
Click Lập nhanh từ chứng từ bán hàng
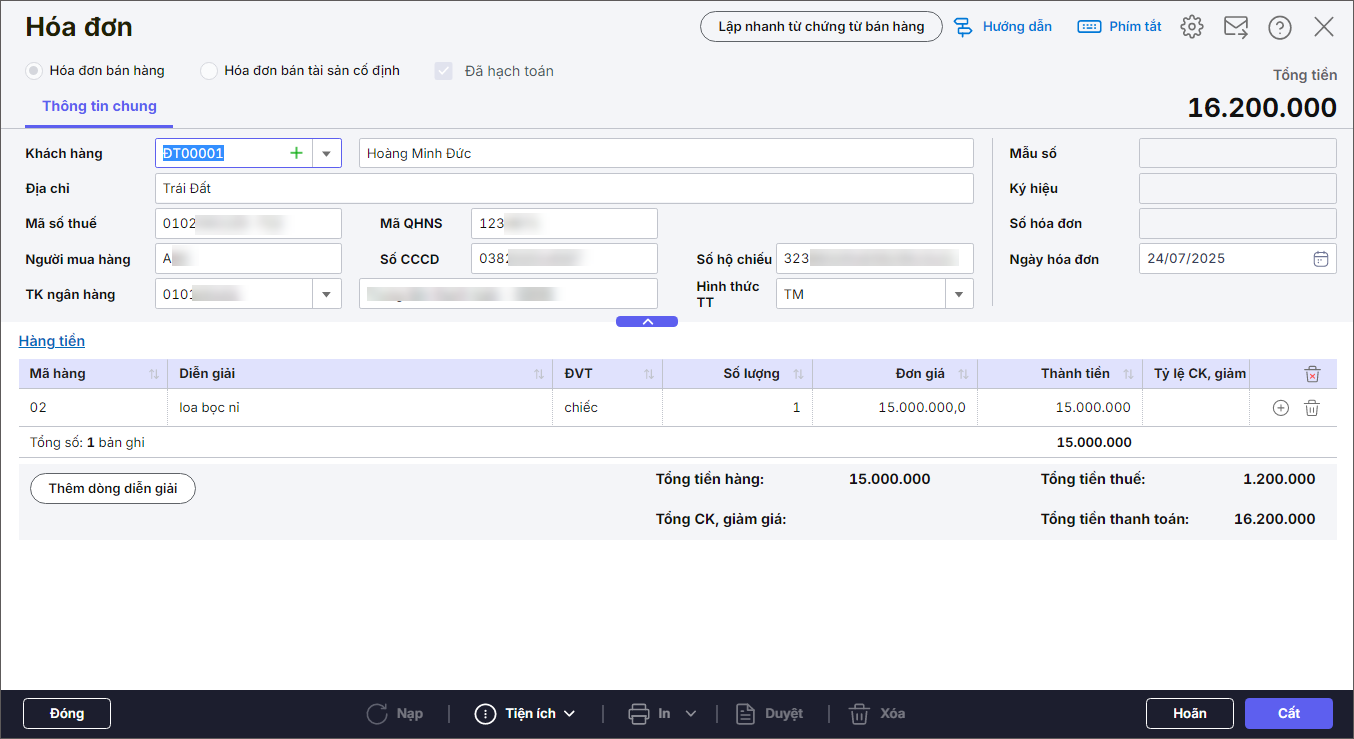click(x=820, y=26)
